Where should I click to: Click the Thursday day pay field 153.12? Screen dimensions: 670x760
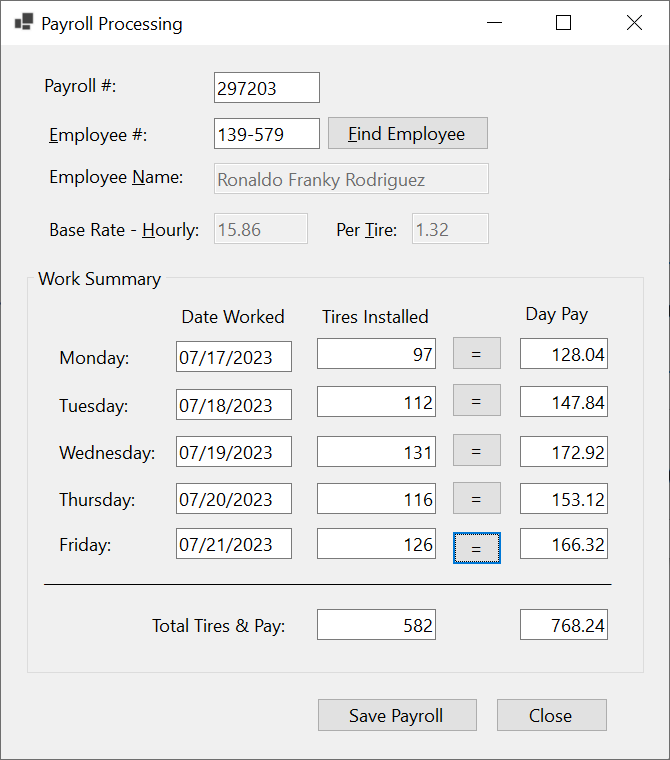click(x=564, y=498)
